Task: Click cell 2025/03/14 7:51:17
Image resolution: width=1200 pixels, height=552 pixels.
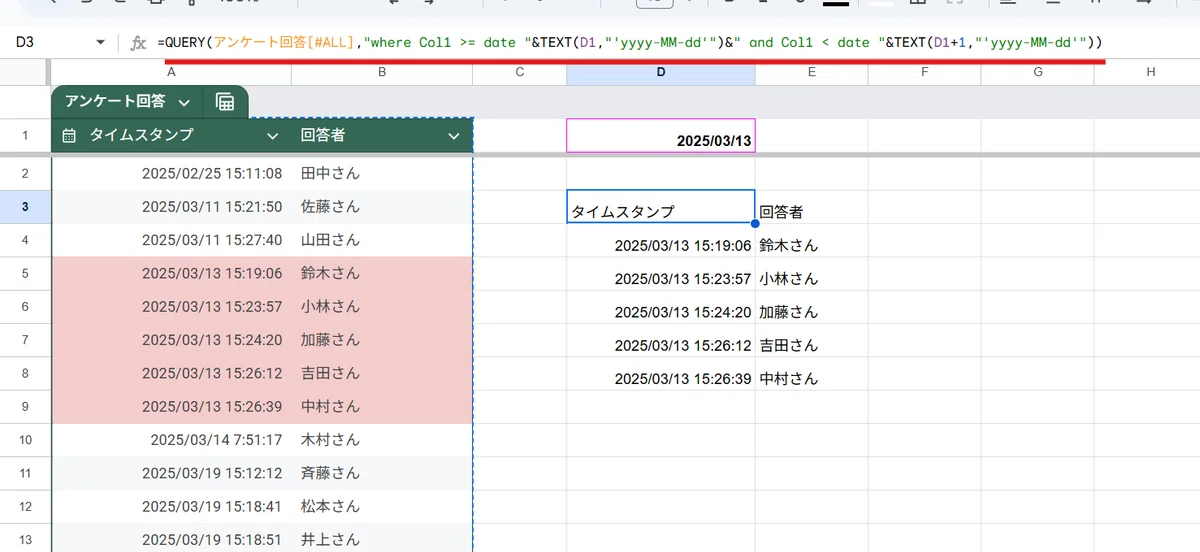Action: click(x=171, y=440)
